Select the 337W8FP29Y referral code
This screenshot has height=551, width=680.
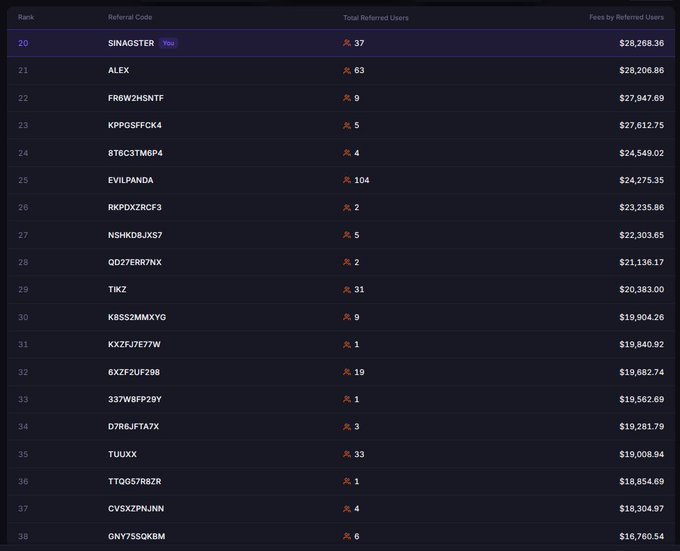pyautogui.click(x=135, y=399)
